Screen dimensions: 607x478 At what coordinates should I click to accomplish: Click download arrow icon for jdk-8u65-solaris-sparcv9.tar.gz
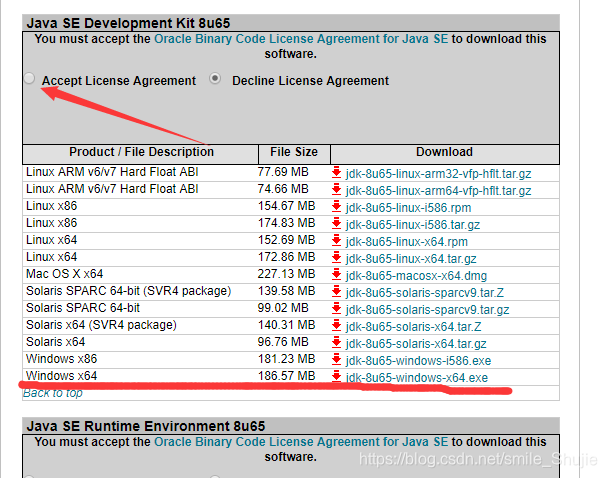pyautogui.click(x=336, y=309)
